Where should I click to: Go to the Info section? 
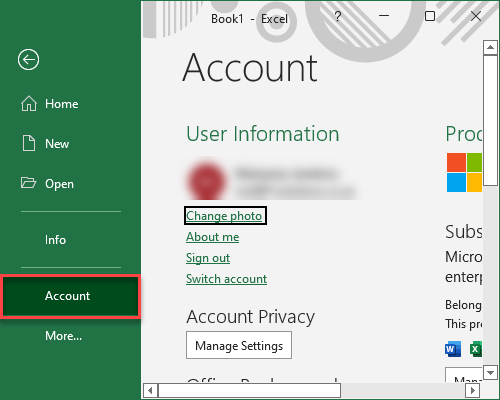55,240
